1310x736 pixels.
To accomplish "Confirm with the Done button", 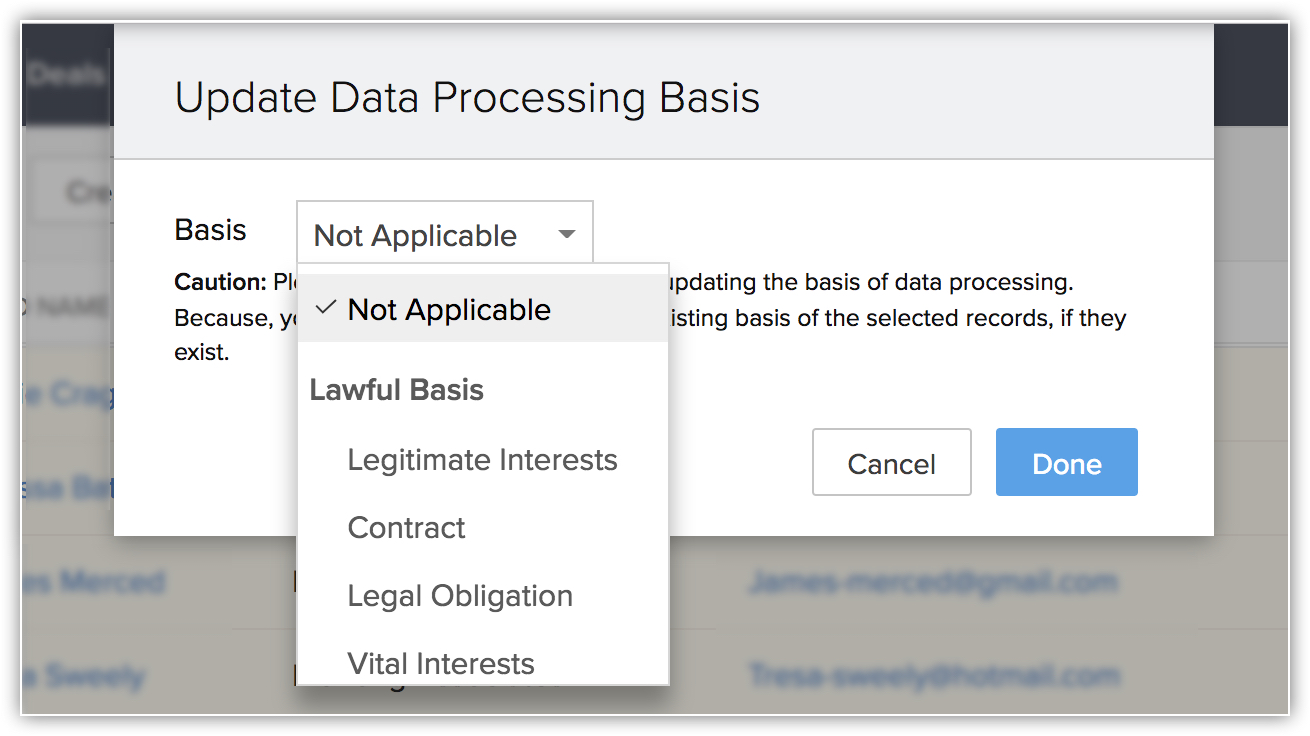I will (x=1066, y=463).
